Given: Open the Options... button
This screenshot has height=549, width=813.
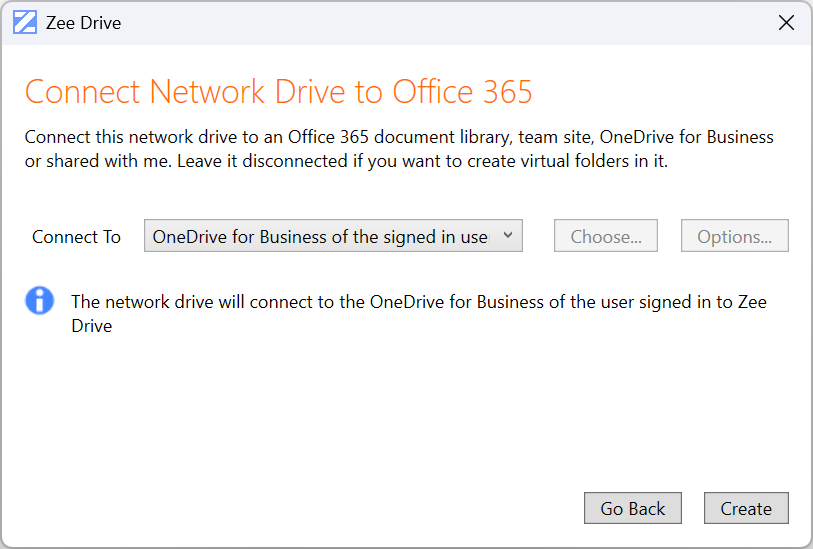Looking at the screenshot, I should click(734, 237).
